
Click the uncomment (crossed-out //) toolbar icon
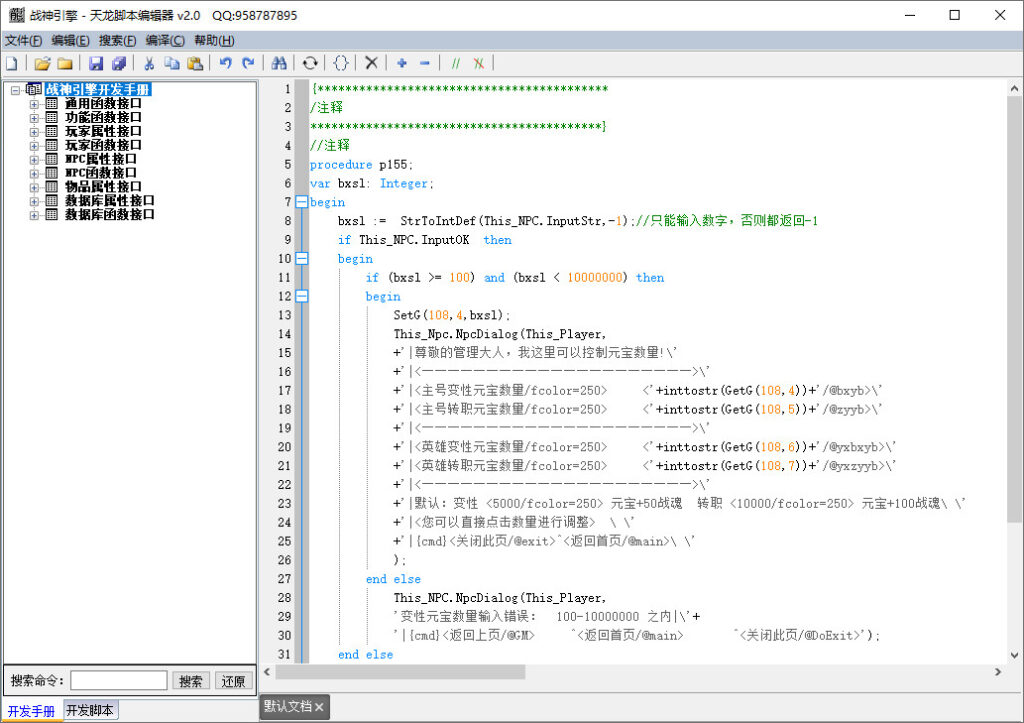(479, 63)
